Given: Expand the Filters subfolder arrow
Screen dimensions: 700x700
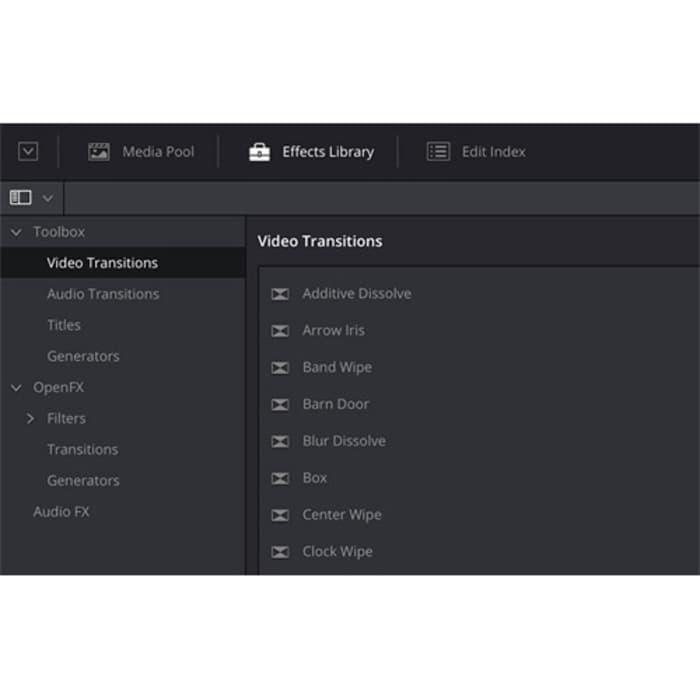Looking at the screenshot, I should [x=30, y=418].
